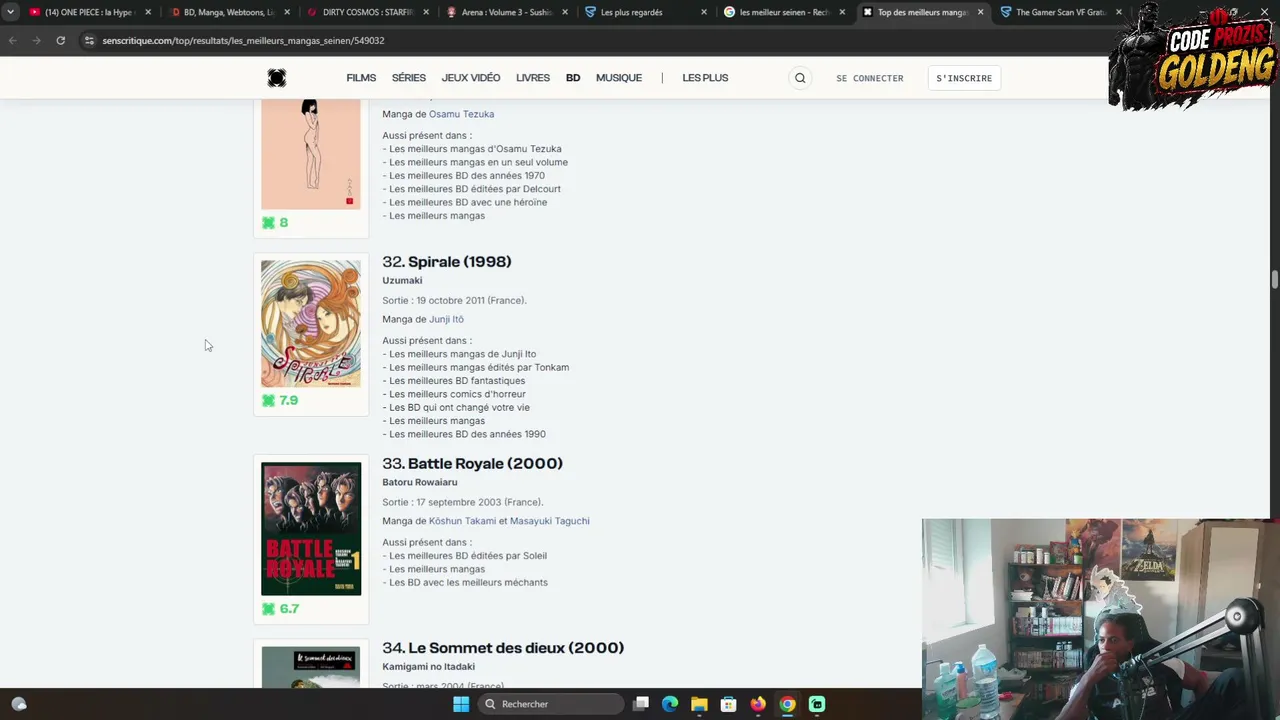Switch to the DIRTY COSMOS tab
The image size is (1280, 720).
(x=367, y=12)
